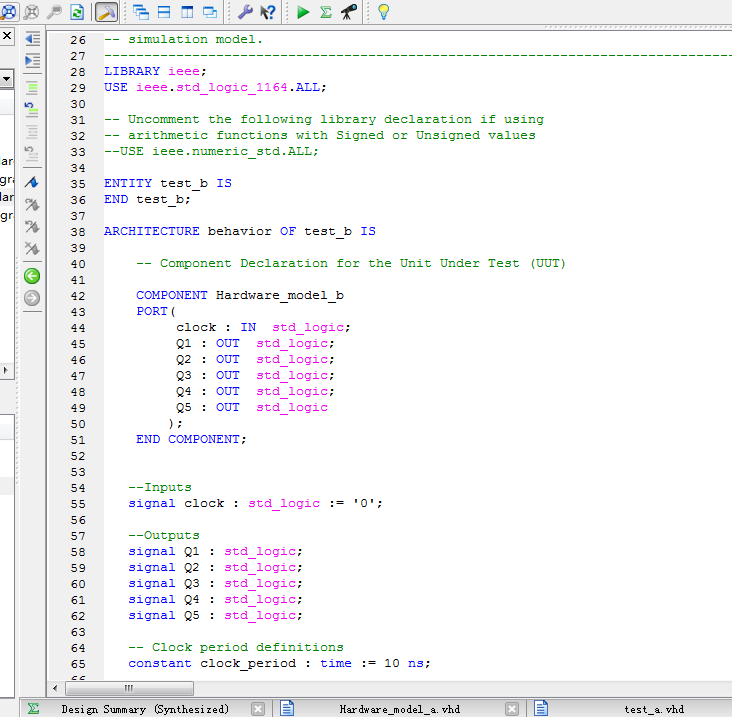Close the Design Summary tab
The width and height of the screenshot is (732, 717).
point(258,708)
